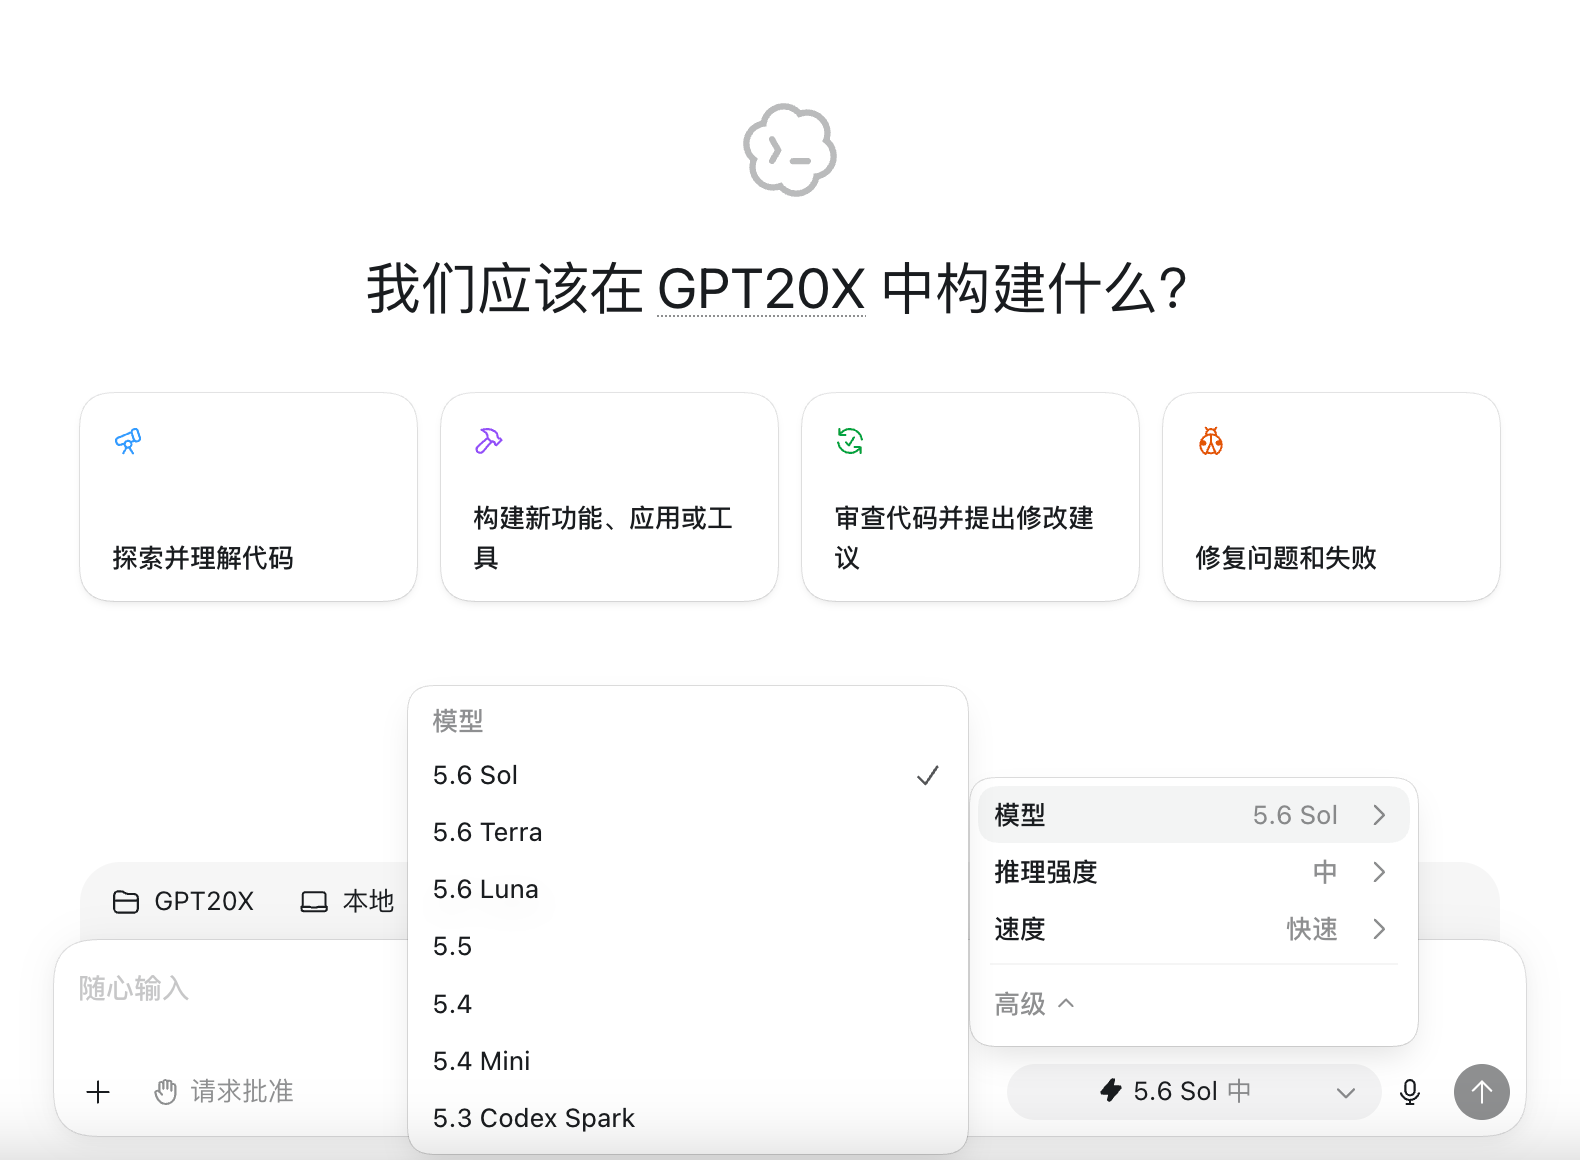Click the chevron on the 推理强度 row
This screenshot has width=1580, height=1160.
pos(1380,872)
